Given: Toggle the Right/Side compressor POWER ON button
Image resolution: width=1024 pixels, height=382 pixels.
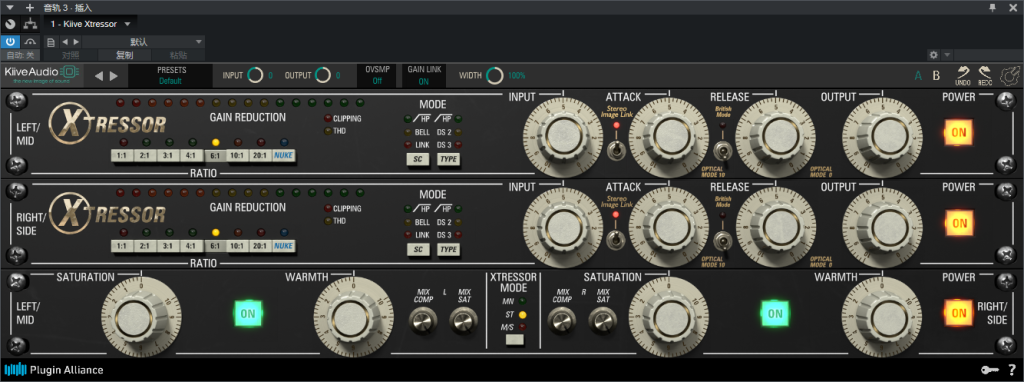Looking at the screenshot, I should [959, 223].
